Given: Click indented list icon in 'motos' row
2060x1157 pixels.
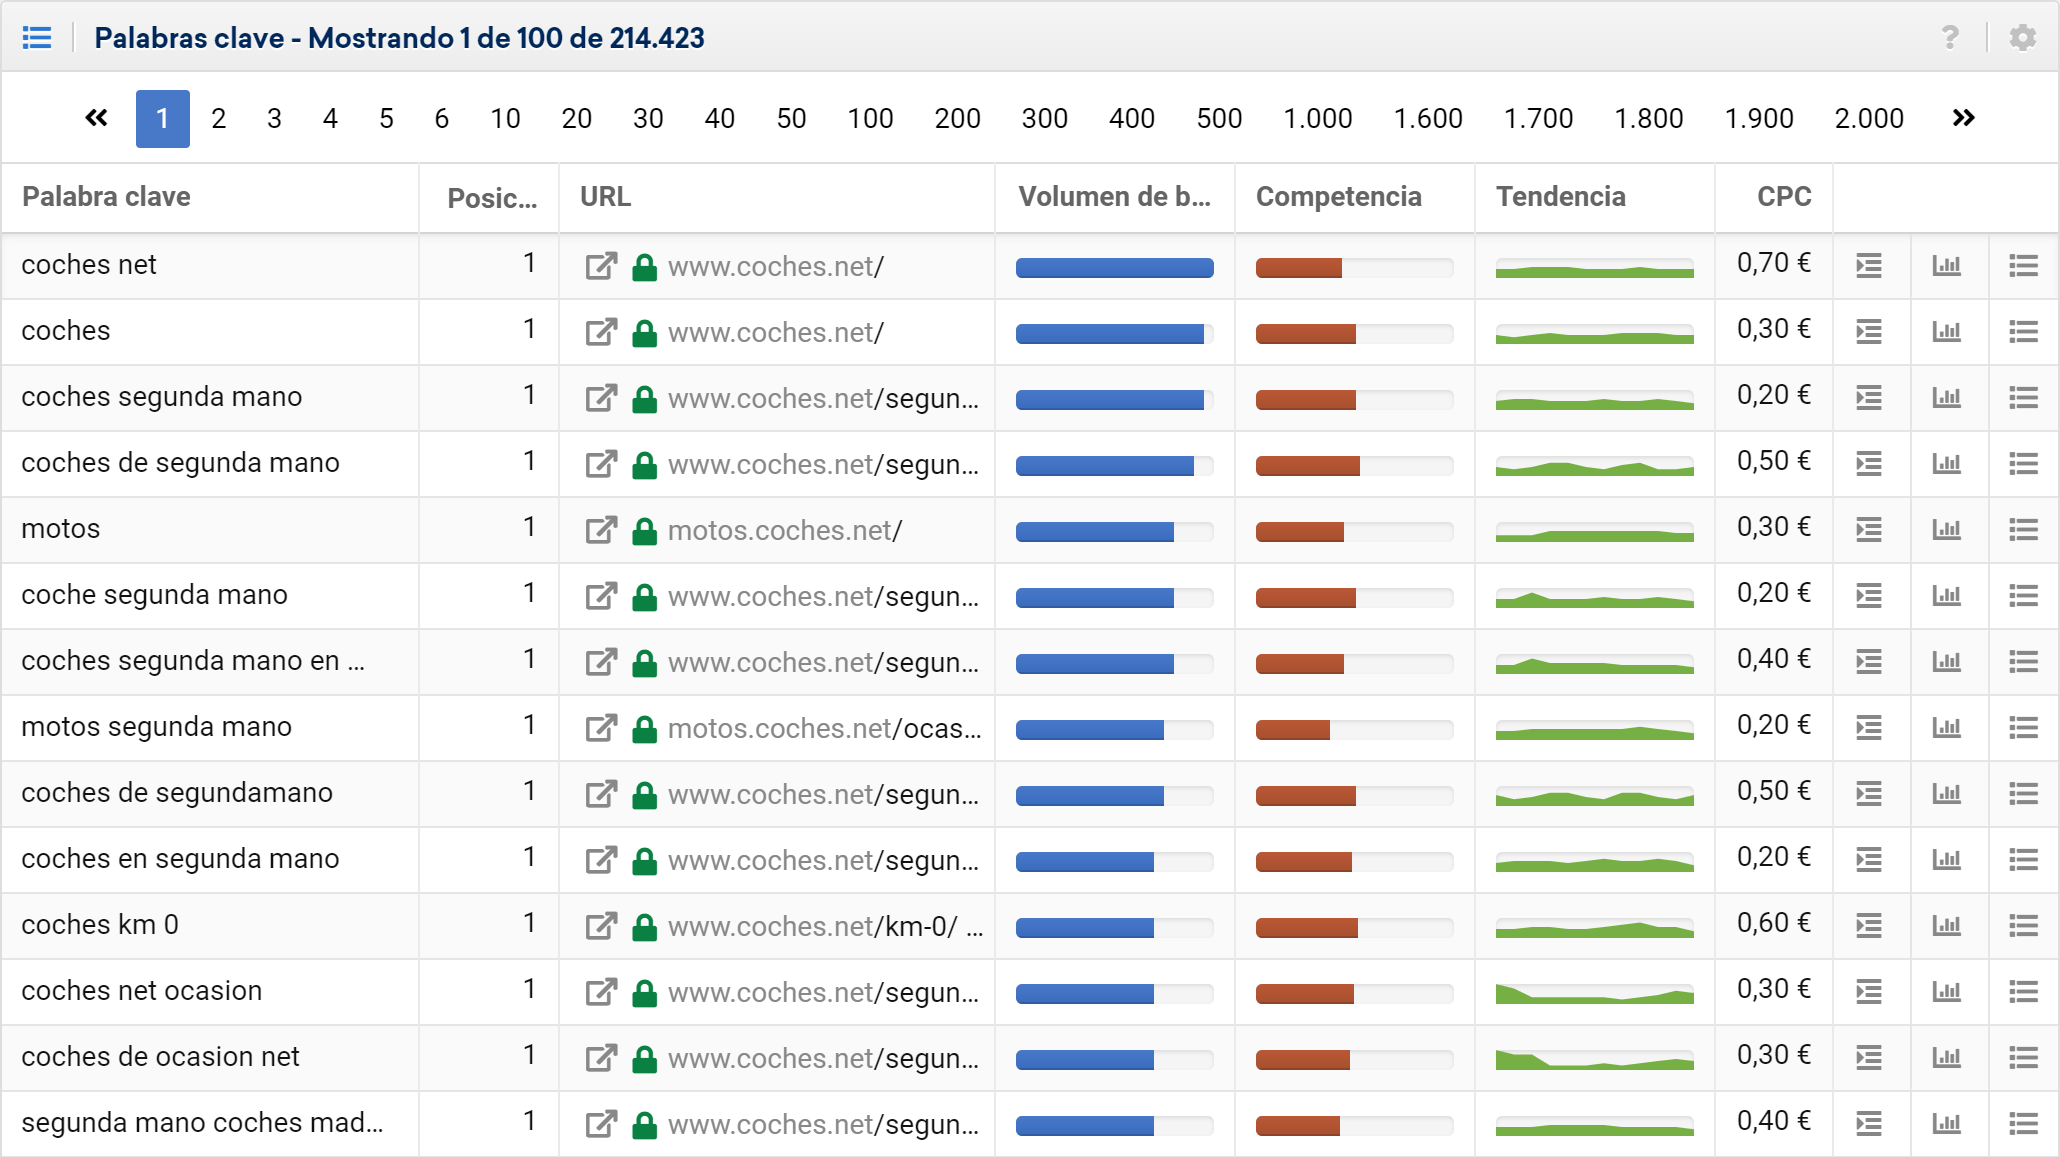Looking at the screenshot, I should (x=1868, y=529).
